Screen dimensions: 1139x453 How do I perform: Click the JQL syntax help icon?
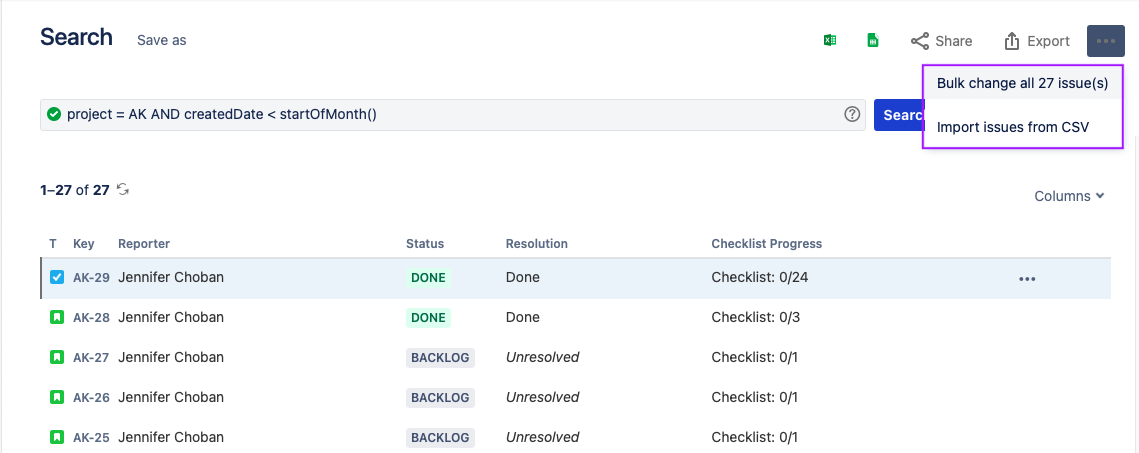(x=852, y=114)
